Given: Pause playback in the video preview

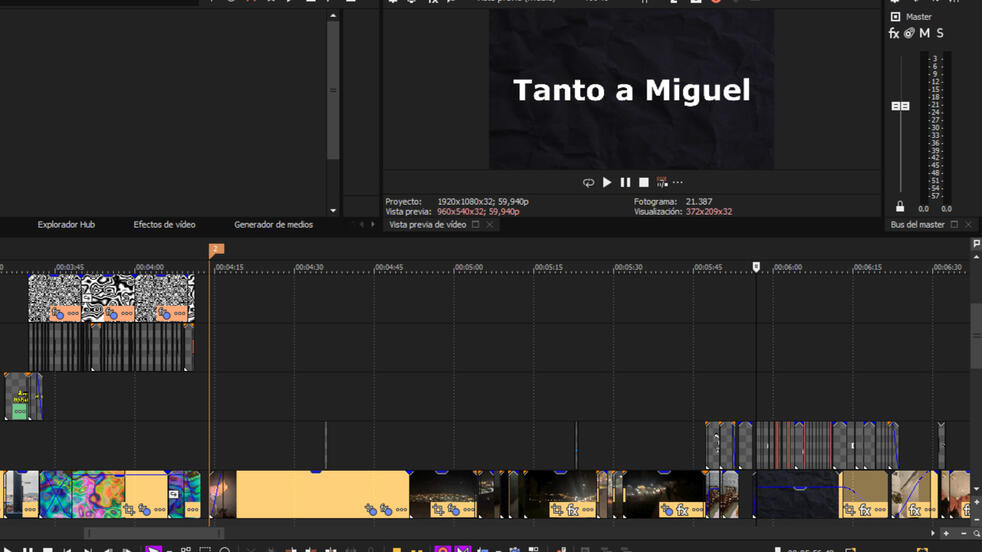Looking at the screenshot, I should click(x=625, y=183).
